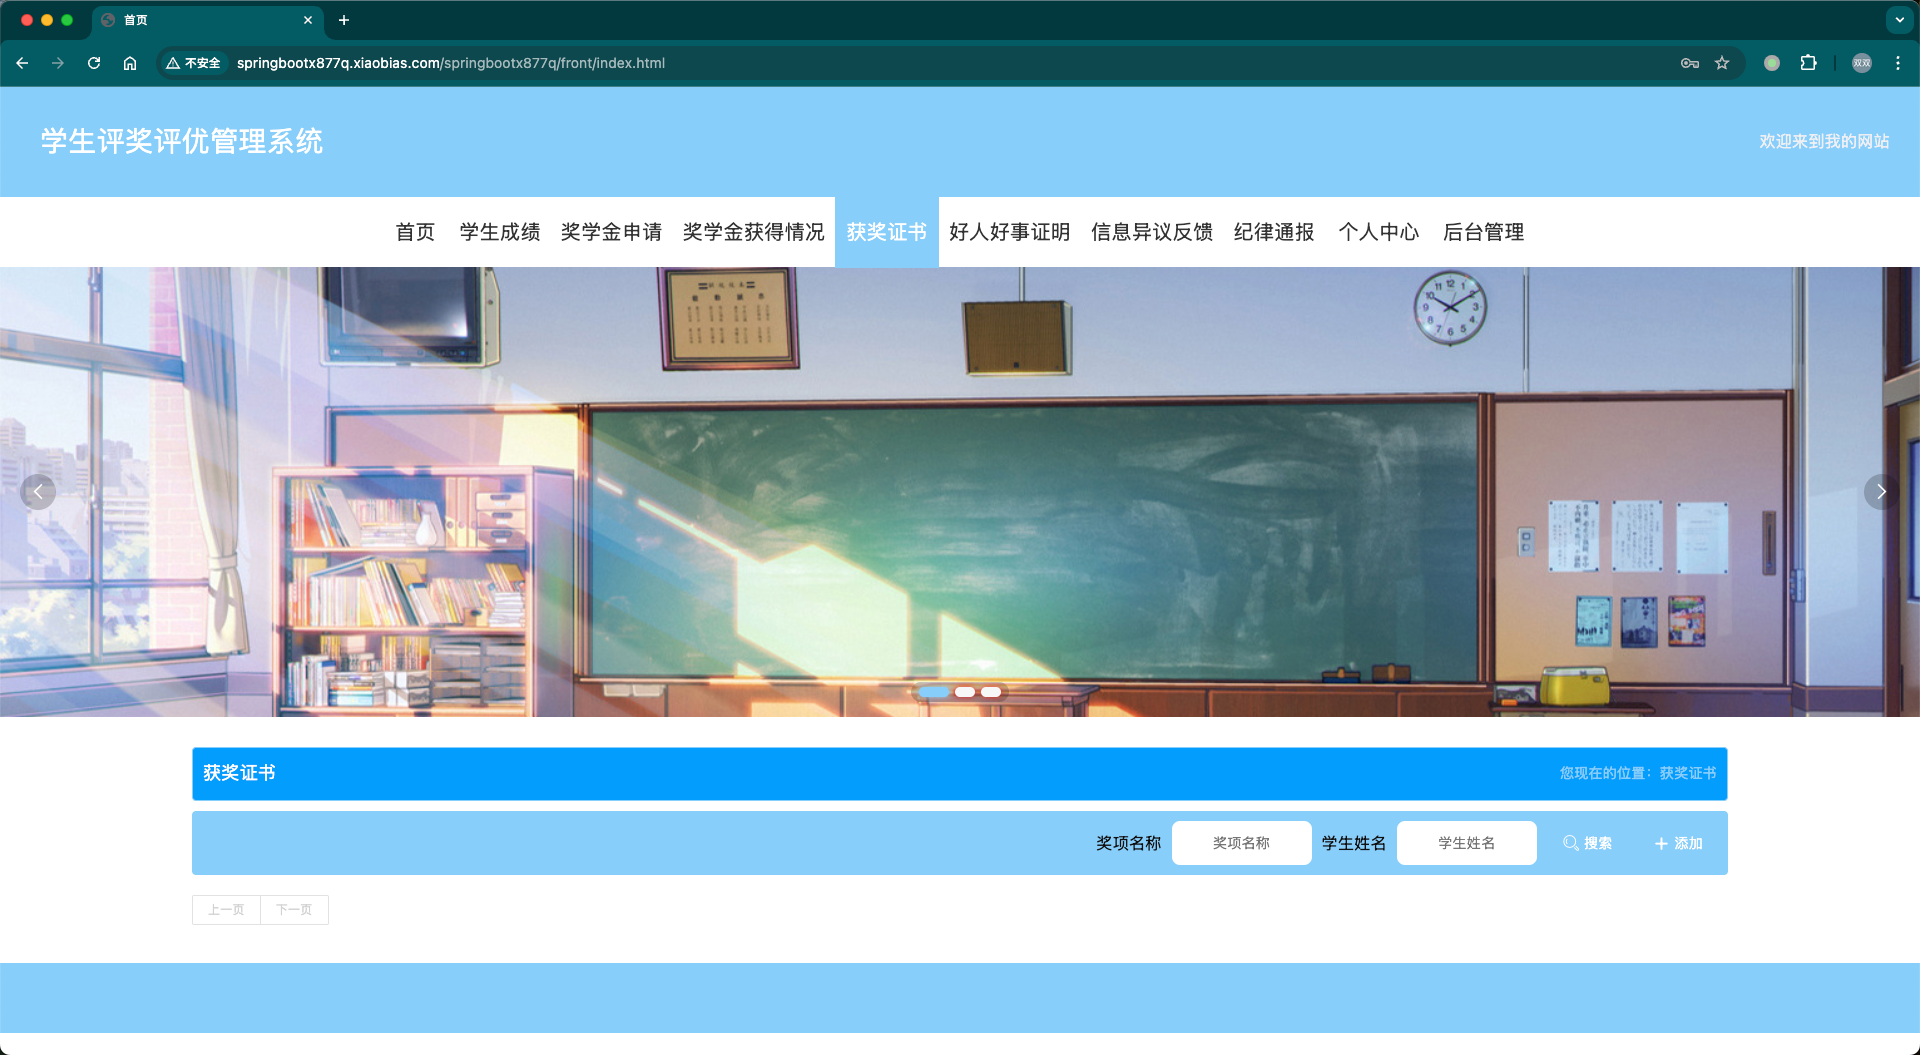Open the 奖学金获得情况 navigation item

coord(754,232)
